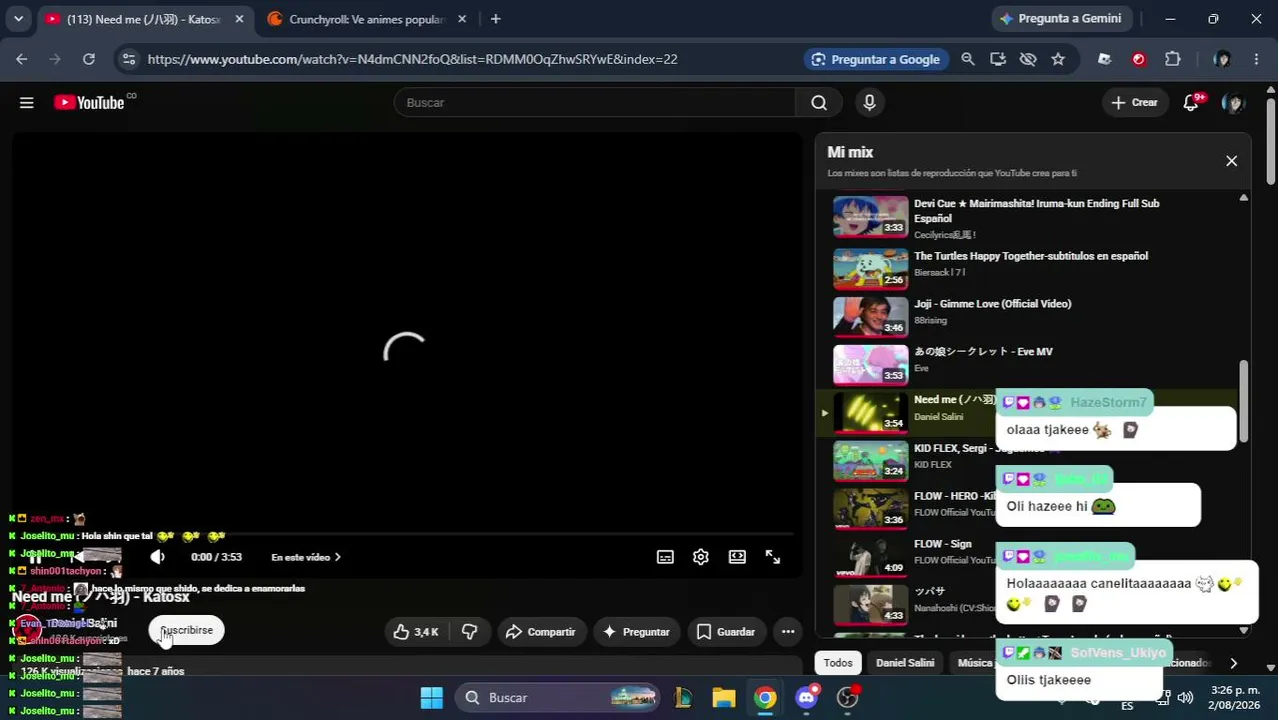Dislike the video with thumbs-down button

coord(469,631)
